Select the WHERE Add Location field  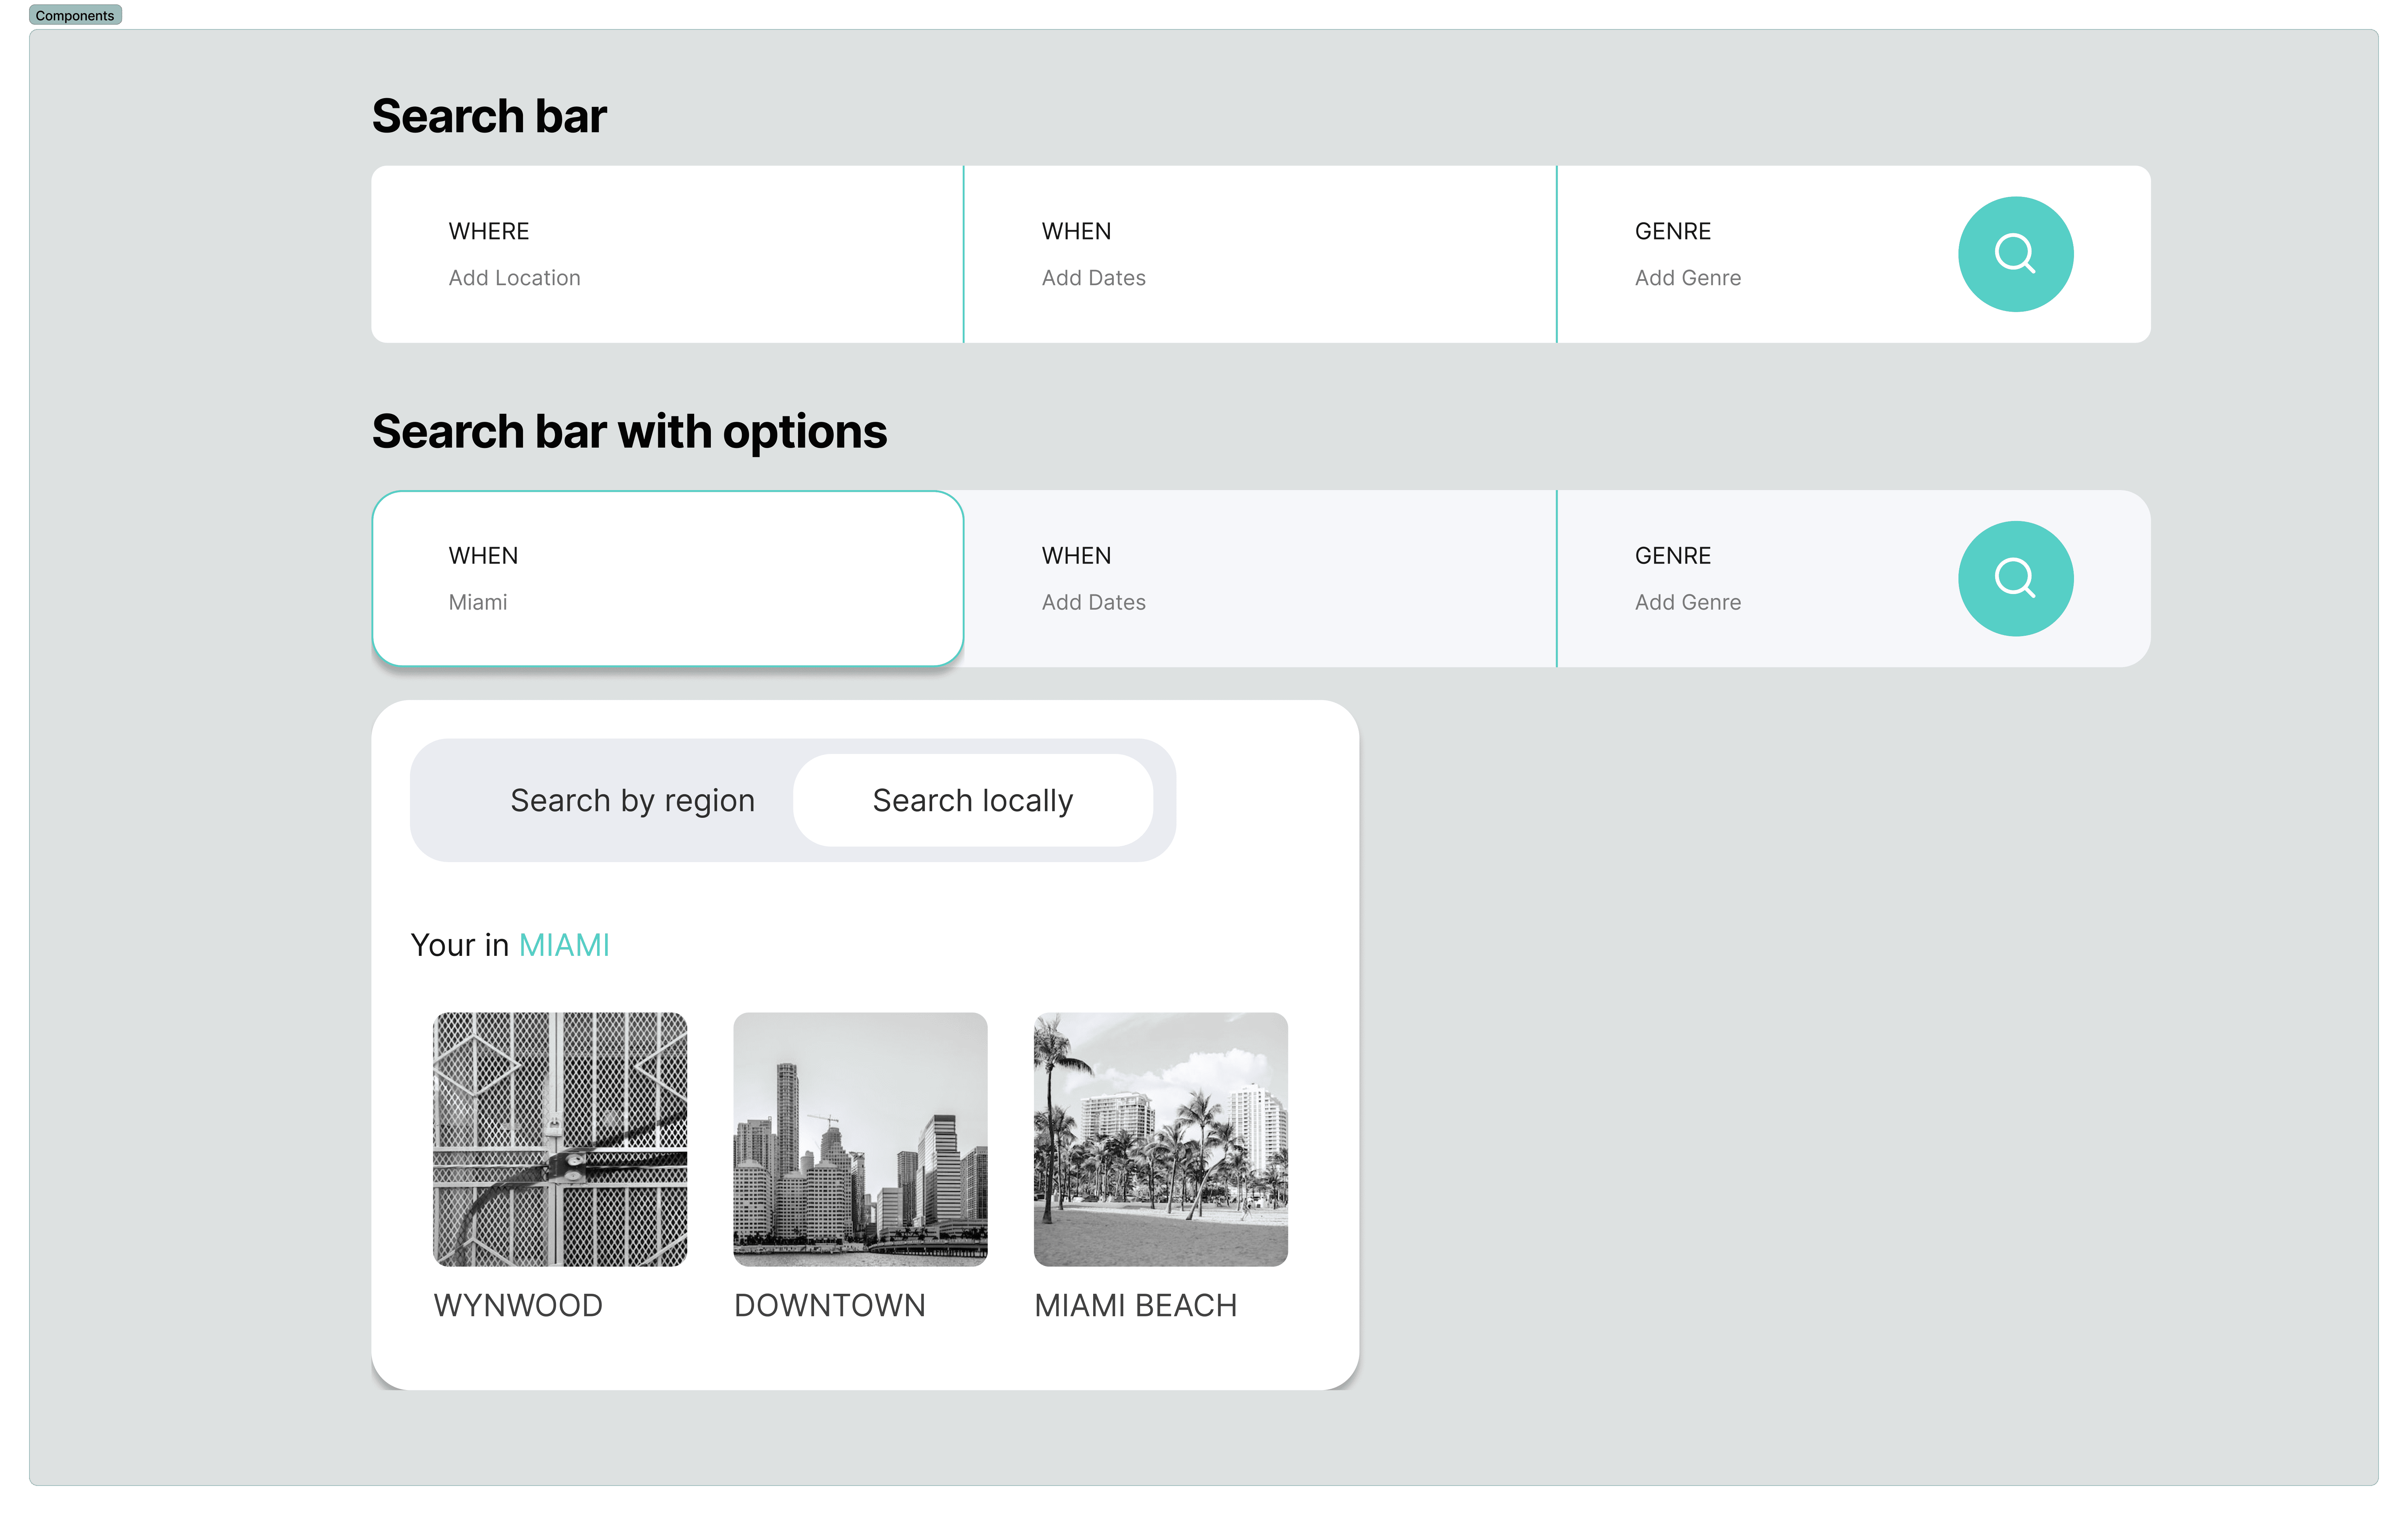(667, 254)
